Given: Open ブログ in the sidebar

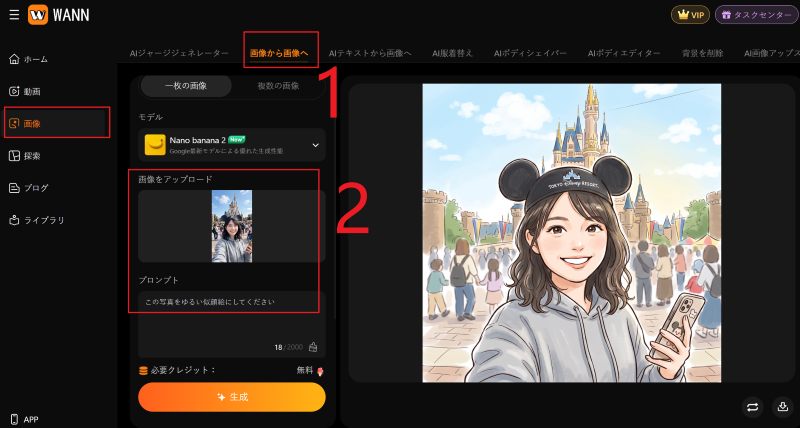Looking at the screenshot, I should point(29,188).
